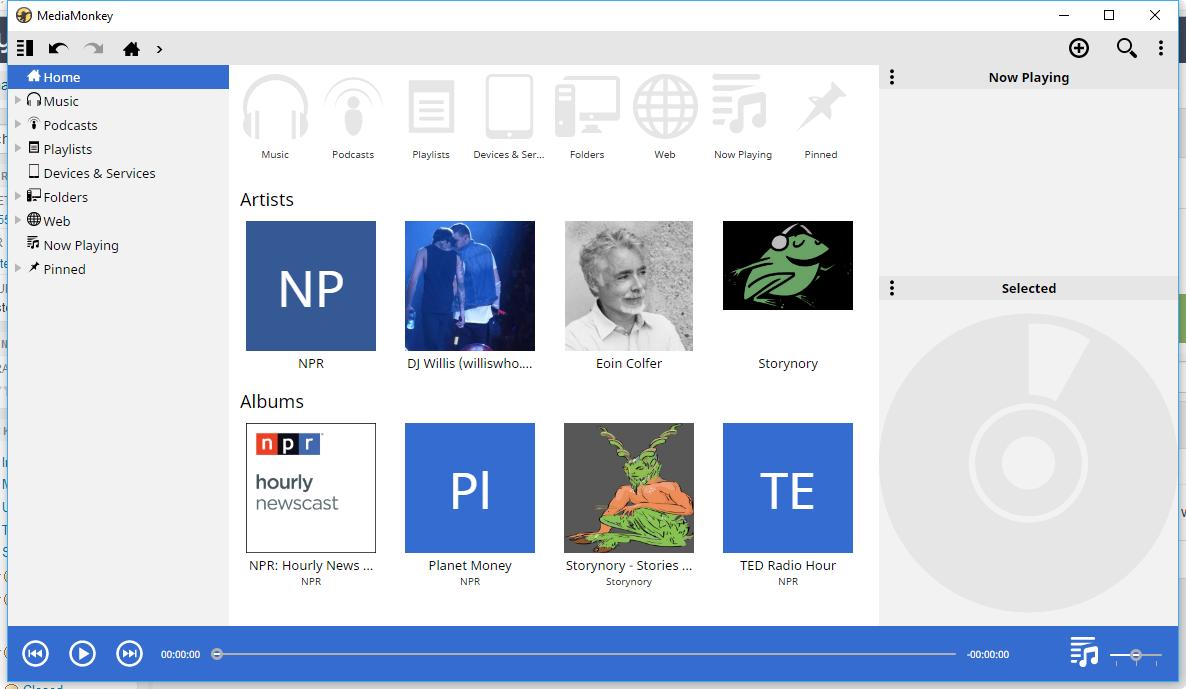
Task: Click the add plus circle icon
Action: [1079, 48]
